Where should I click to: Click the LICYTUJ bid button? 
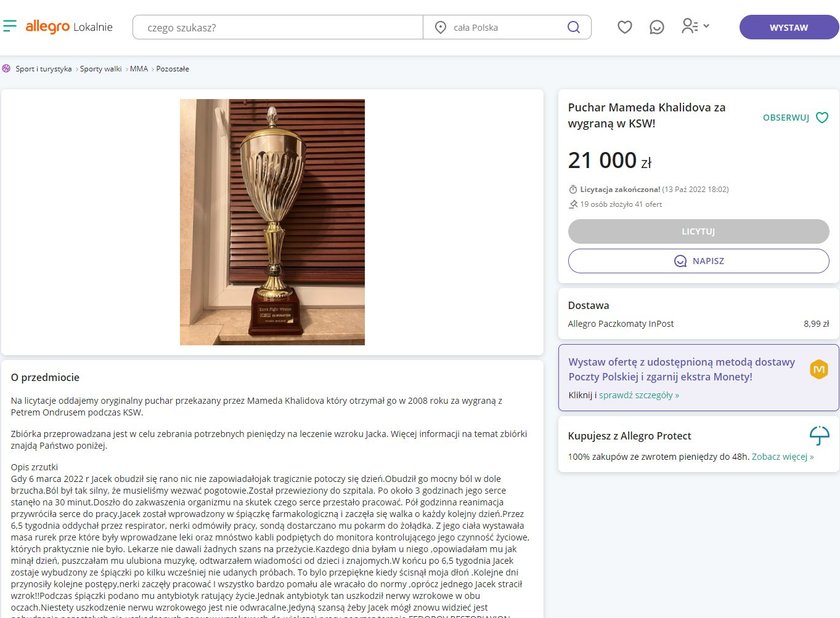699,231
